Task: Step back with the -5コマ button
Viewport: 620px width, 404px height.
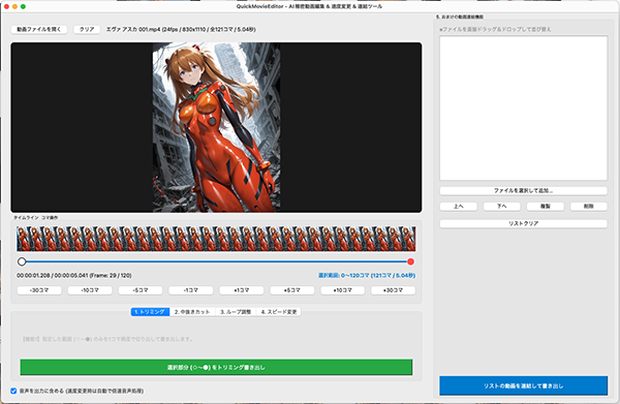Action: (x=140, y=290)
